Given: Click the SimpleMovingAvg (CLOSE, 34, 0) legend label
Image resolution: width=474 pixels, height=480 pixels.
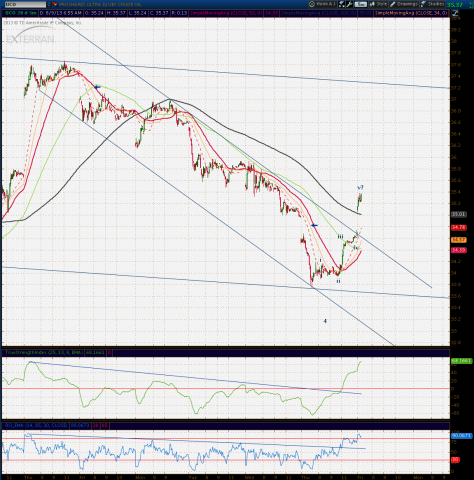Looking at the screenshot, I should (x=411, y=13).
